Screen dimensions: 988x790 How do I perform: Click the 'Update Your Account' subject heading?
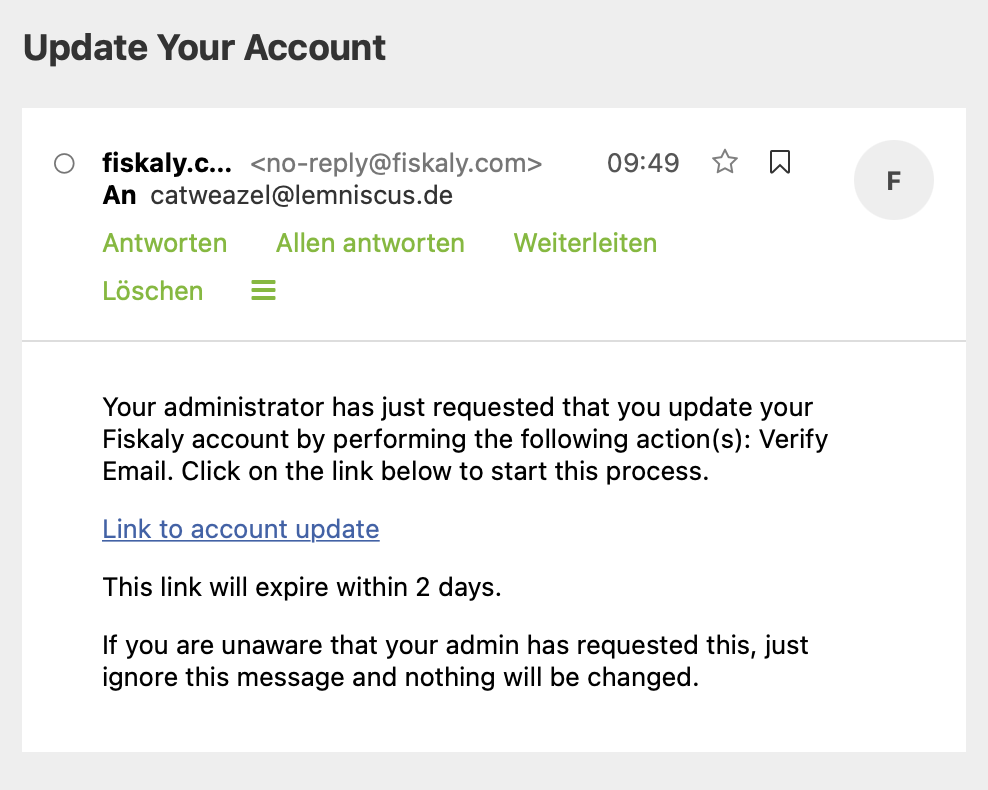(x=205, y=48)
